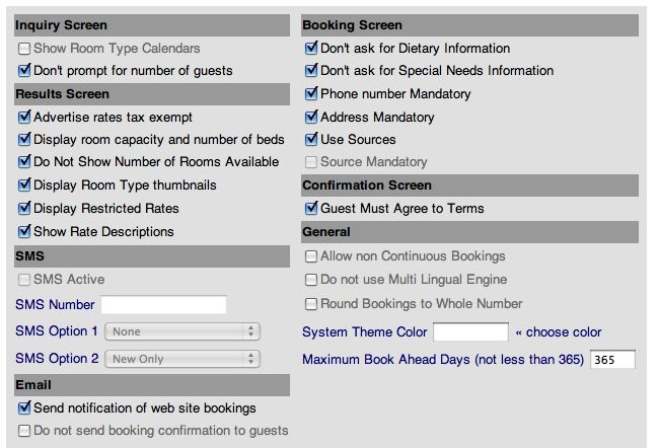Open the SMS Option 1 dropdown

pos(182,332)
